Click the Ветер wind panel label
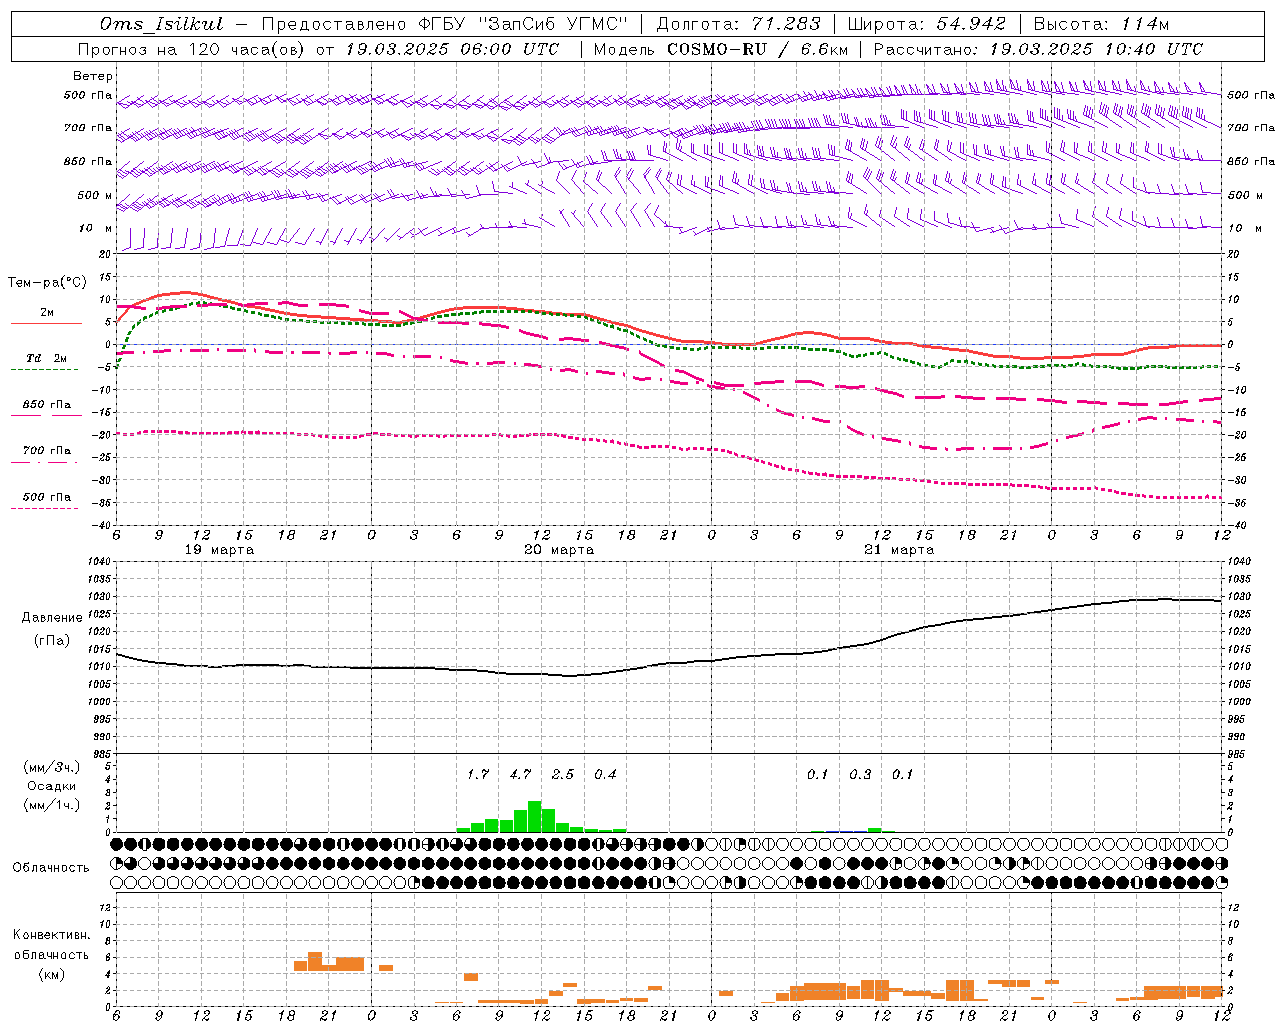Image resolution: width=1280 pixels, height=1024 pixels. click(93, 76)
